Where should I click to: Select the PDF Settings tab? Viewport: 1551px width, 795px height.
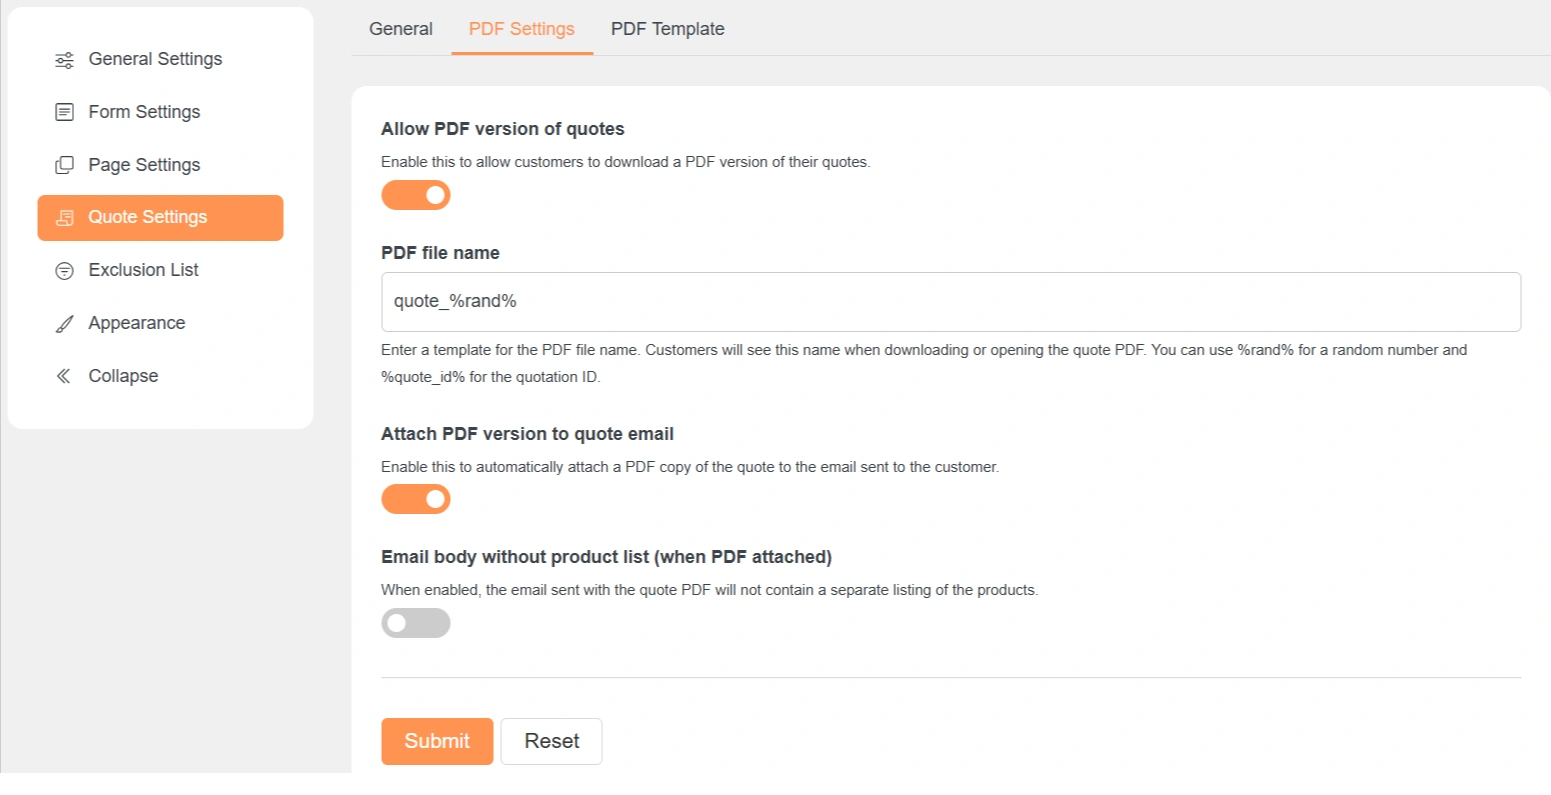tap(522, 29)
